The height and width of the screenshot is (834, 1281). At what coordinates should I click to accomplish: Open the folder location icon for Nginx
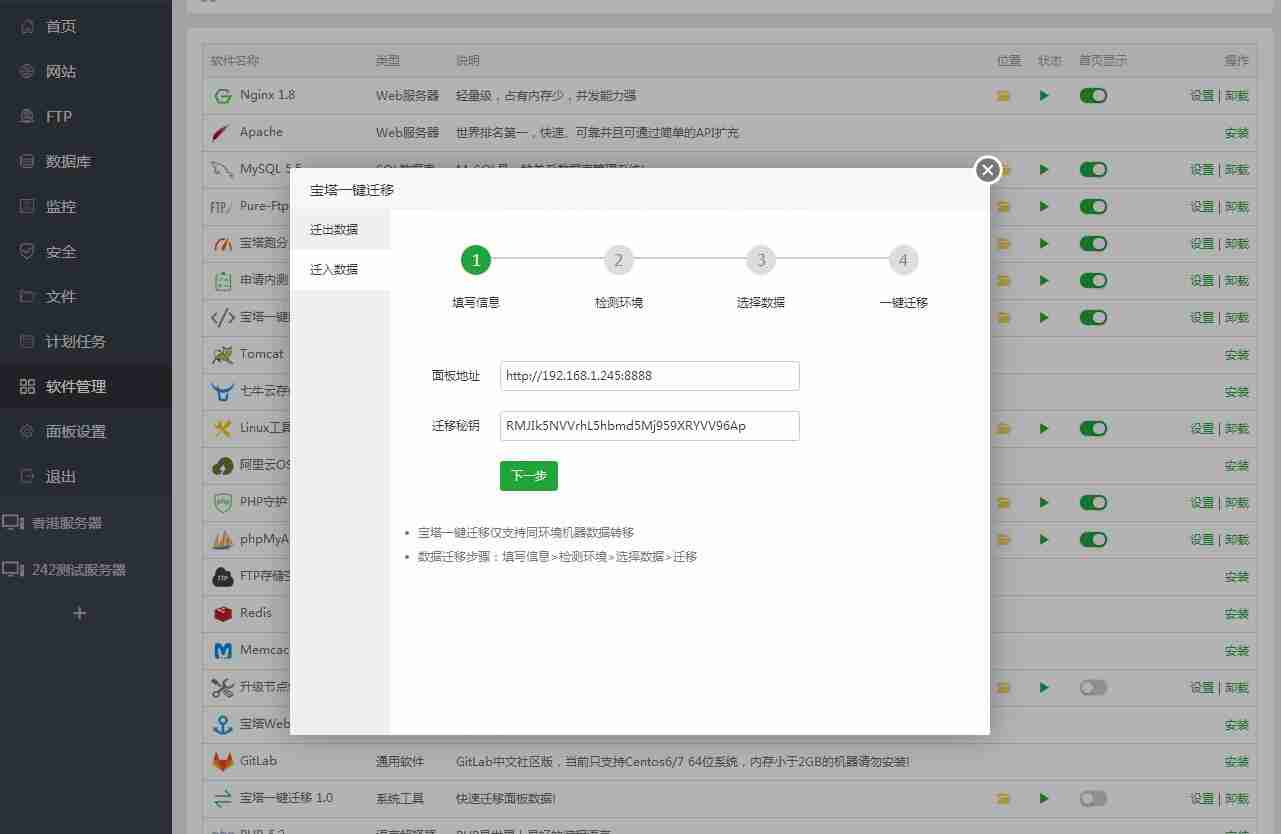point(1002,95)
